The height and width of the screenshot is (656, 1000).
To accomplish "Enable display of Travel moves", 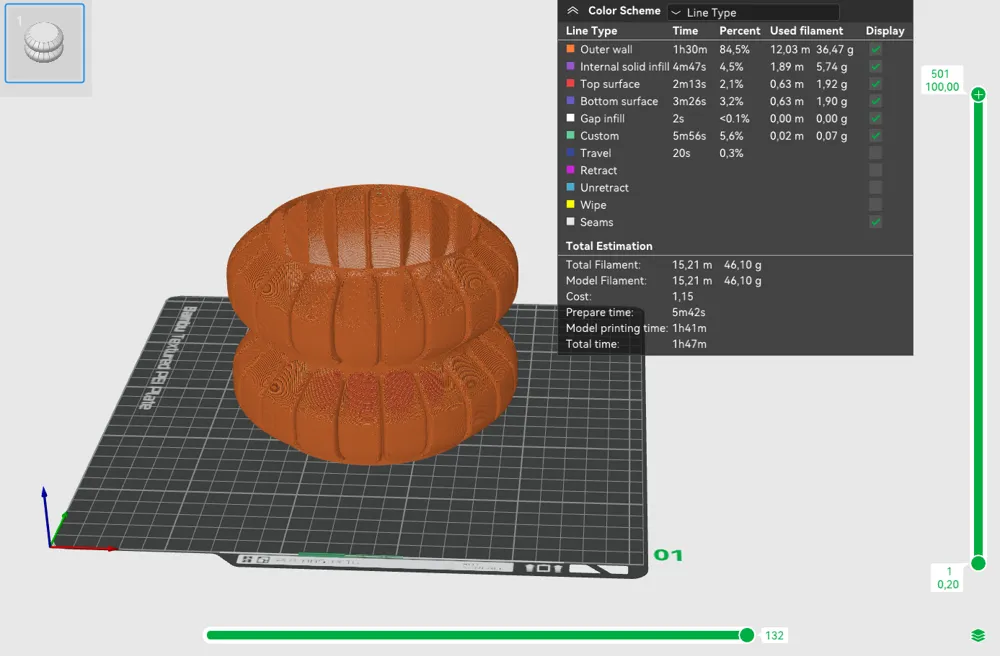I will pyautogui.click(x=876, y=152).
